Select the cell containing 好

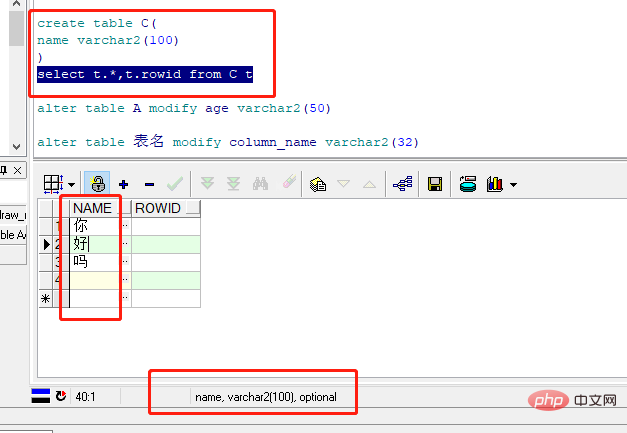(95, 243)
